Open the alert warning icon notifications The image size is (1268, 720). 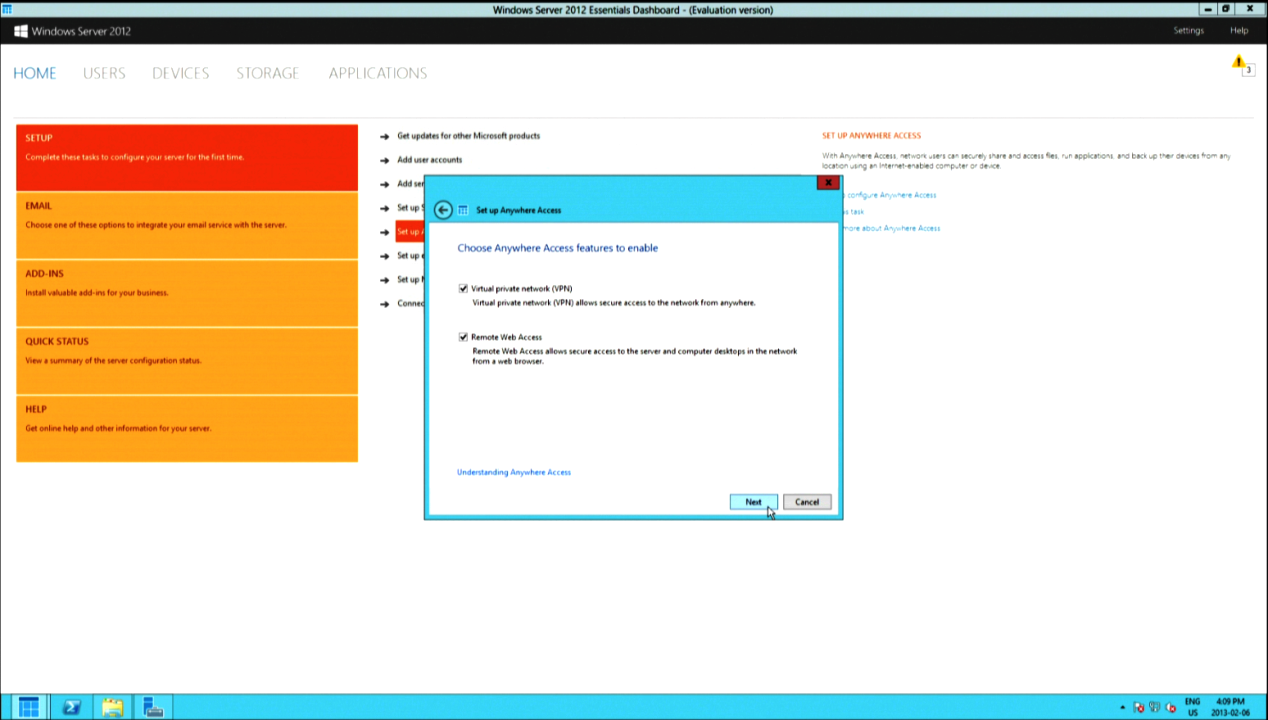(x=1239, y=64)
